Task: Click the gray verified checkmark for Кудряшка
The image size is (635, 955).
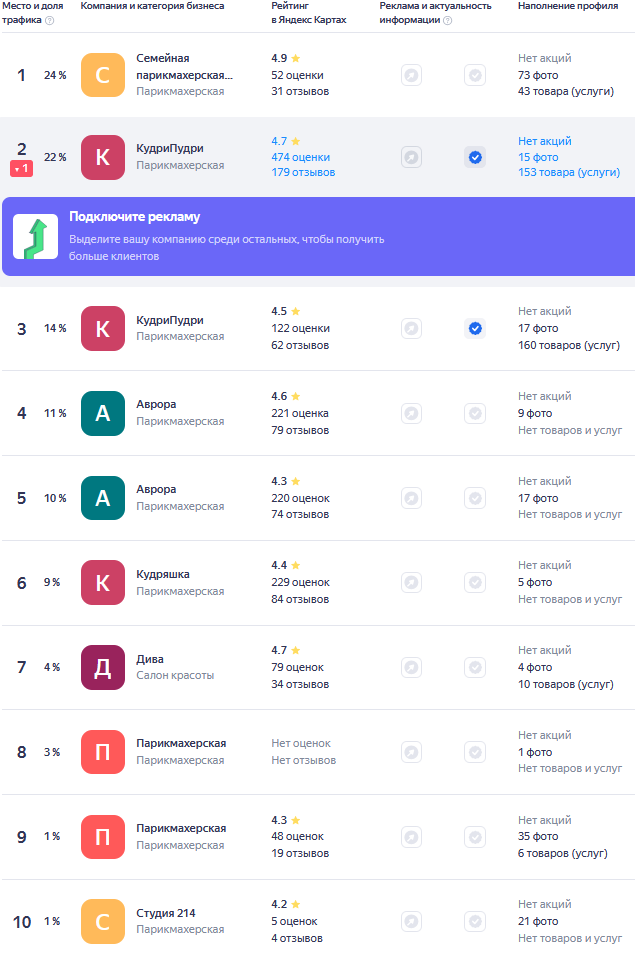Action: coord(475,583)
